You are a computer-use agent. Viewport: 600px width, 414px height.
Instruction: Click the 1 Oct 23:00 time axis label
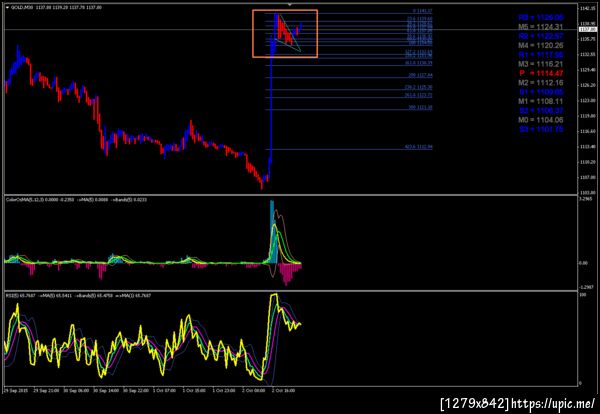(225, 391)
